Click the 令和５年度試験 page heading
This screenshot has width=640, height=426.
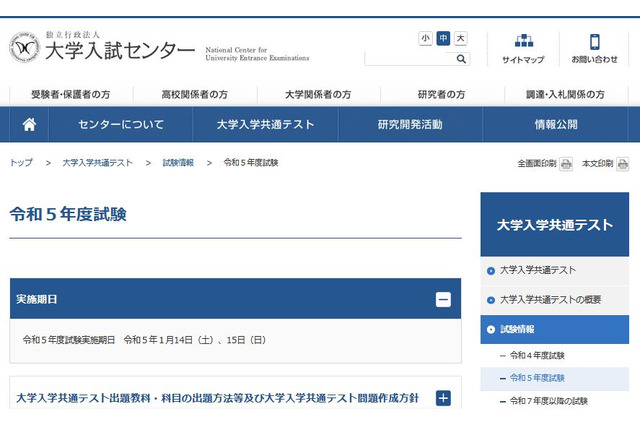point(68,214)
